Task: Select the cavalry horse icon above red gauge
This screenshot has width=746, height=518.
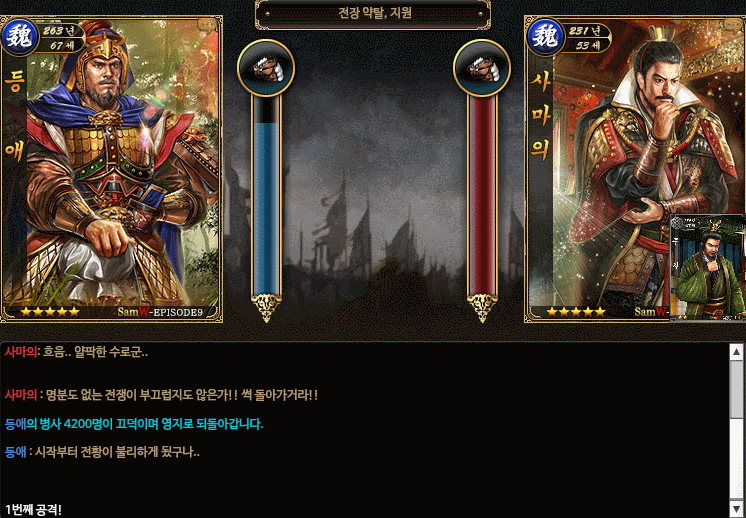Action: click(x=482, y=68)
